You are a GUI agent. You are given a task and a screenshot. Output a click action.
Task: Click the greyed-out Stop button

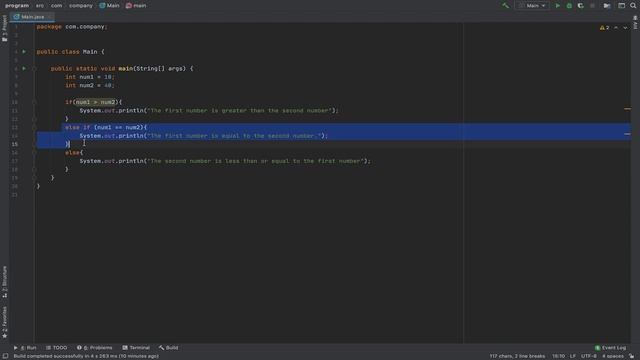click(592, 6)
